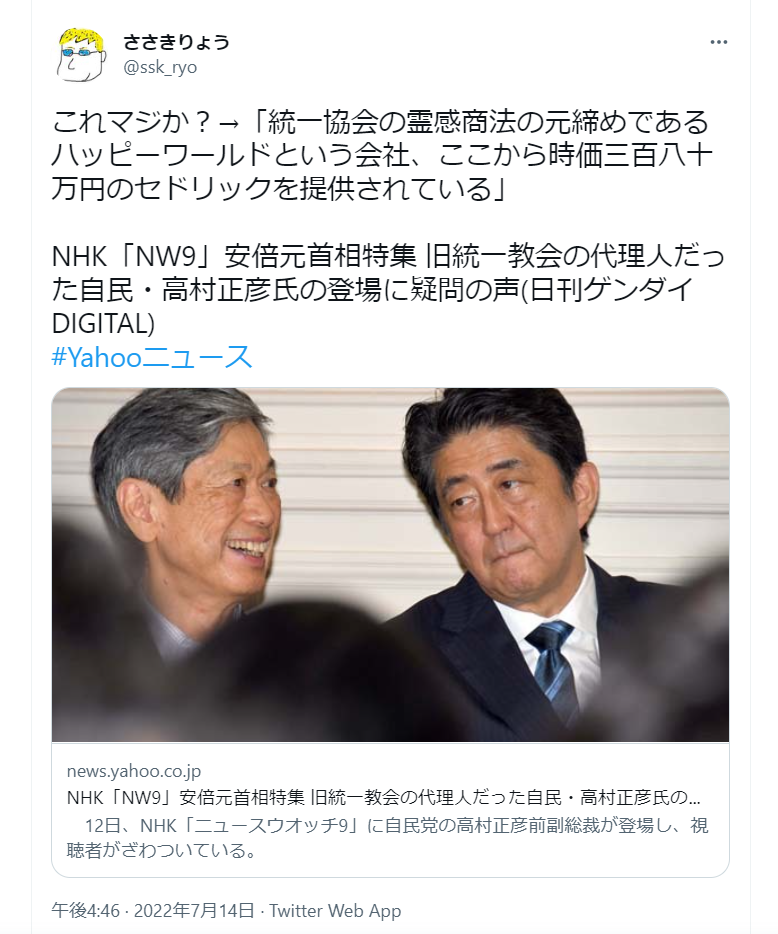
Task: Click the 2022年7月14日 date link
Action: pyautogui.click(x=194, y=910)
